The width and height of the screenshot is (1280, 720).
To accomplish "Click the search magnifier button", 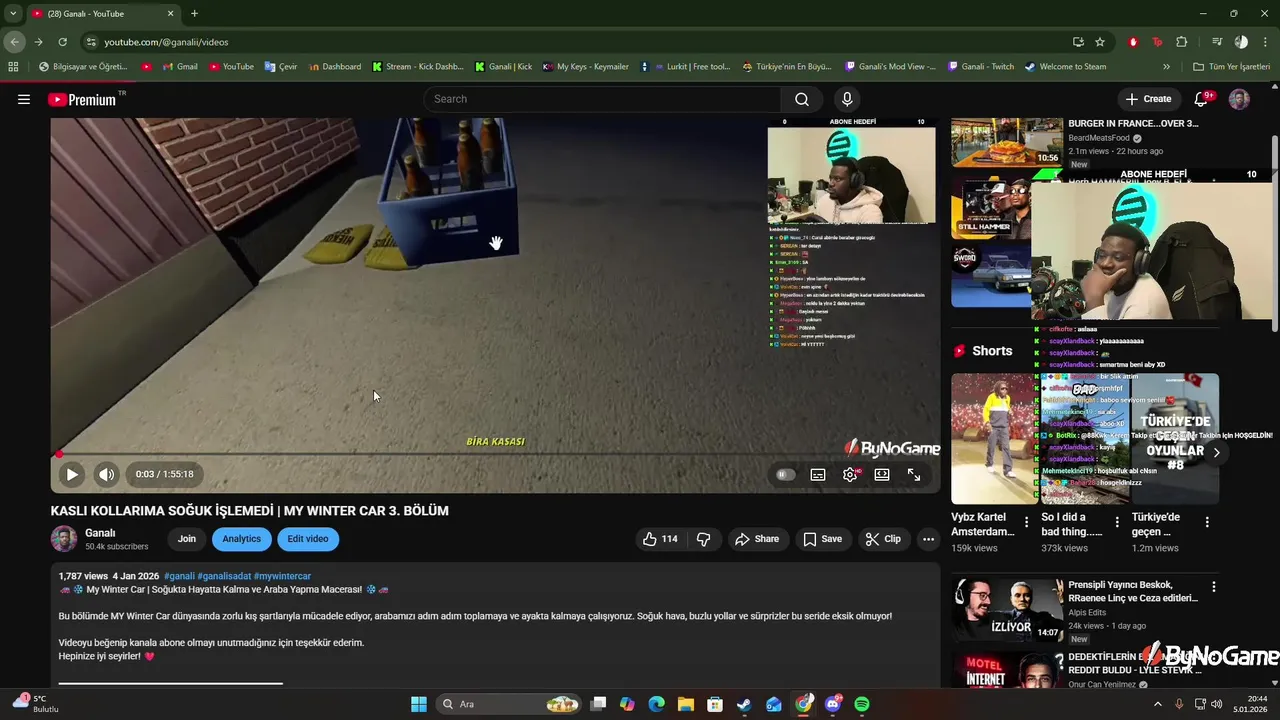I will [802, 99].
